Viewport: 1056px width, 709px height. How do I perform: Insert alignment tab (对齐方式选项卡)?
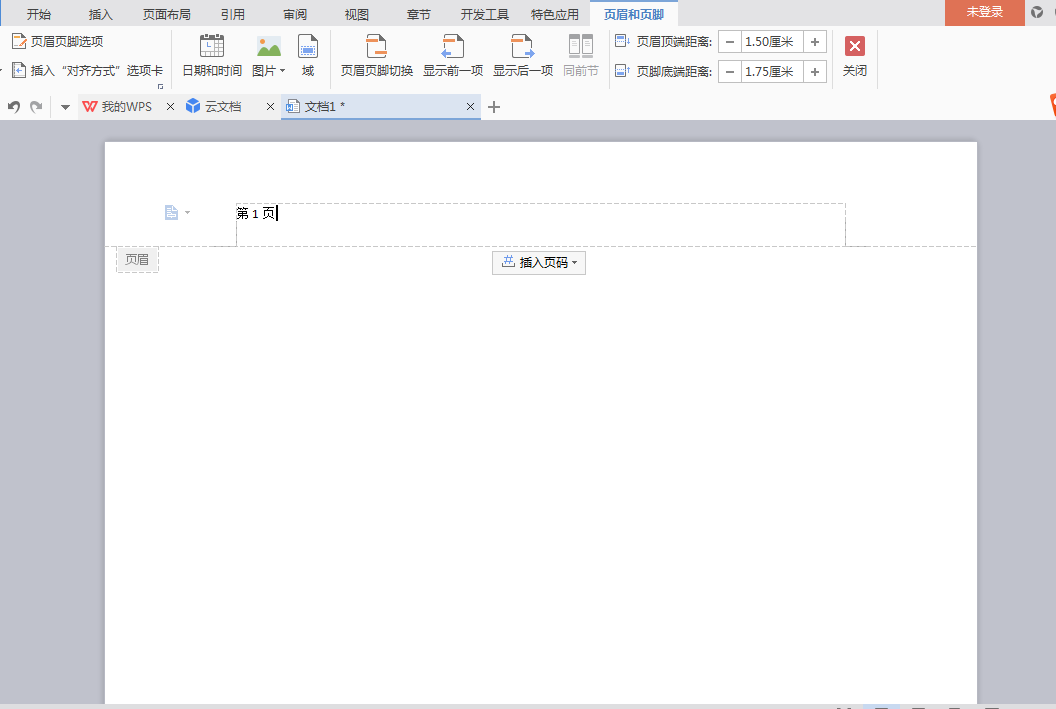tap(88, 71)
